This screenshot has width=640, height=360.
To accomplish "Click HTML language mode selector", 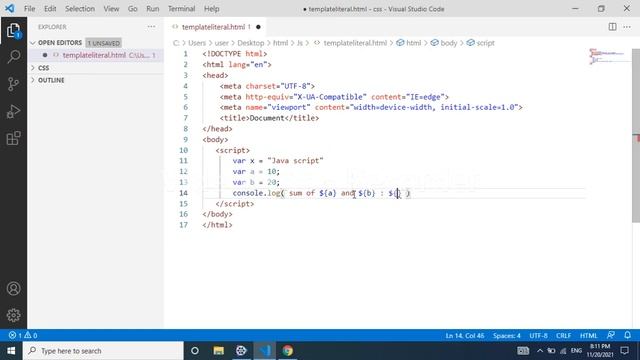I will point(588,336).
